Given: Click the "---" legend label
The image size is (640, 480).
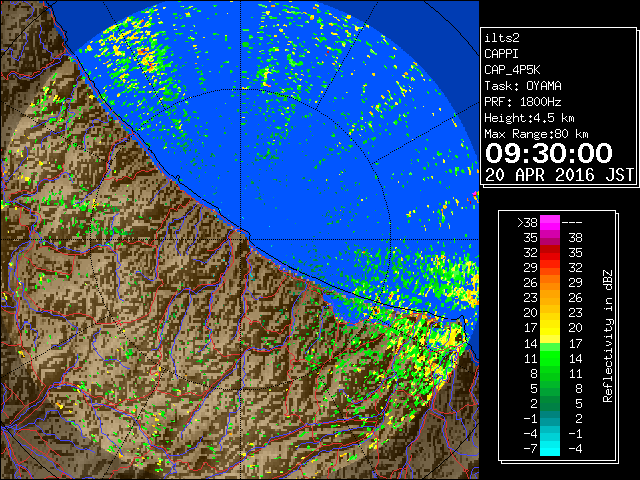Looking at the screenshot, I should 572,223.
